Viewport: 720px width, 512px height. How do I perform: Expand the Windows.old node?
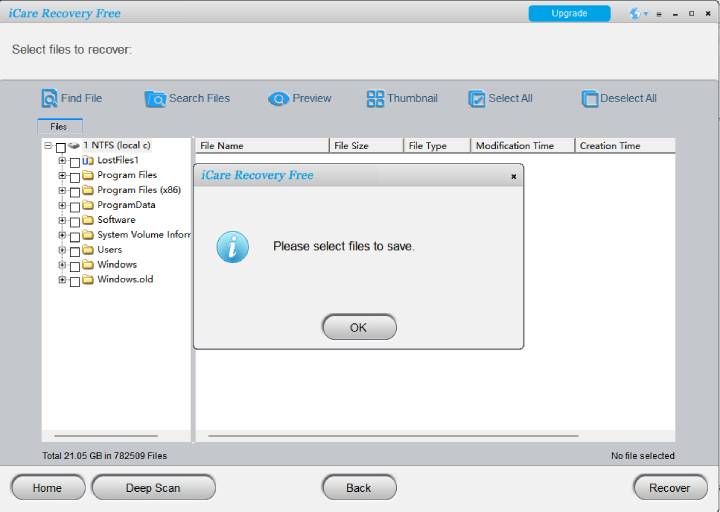click(x=62, y=280)
